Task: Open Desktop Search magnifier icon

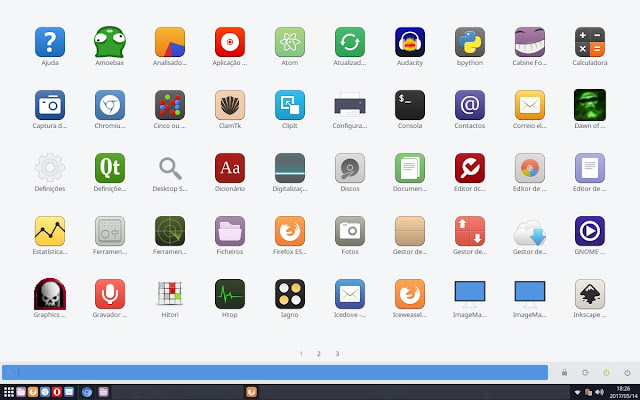Action: 170,168
